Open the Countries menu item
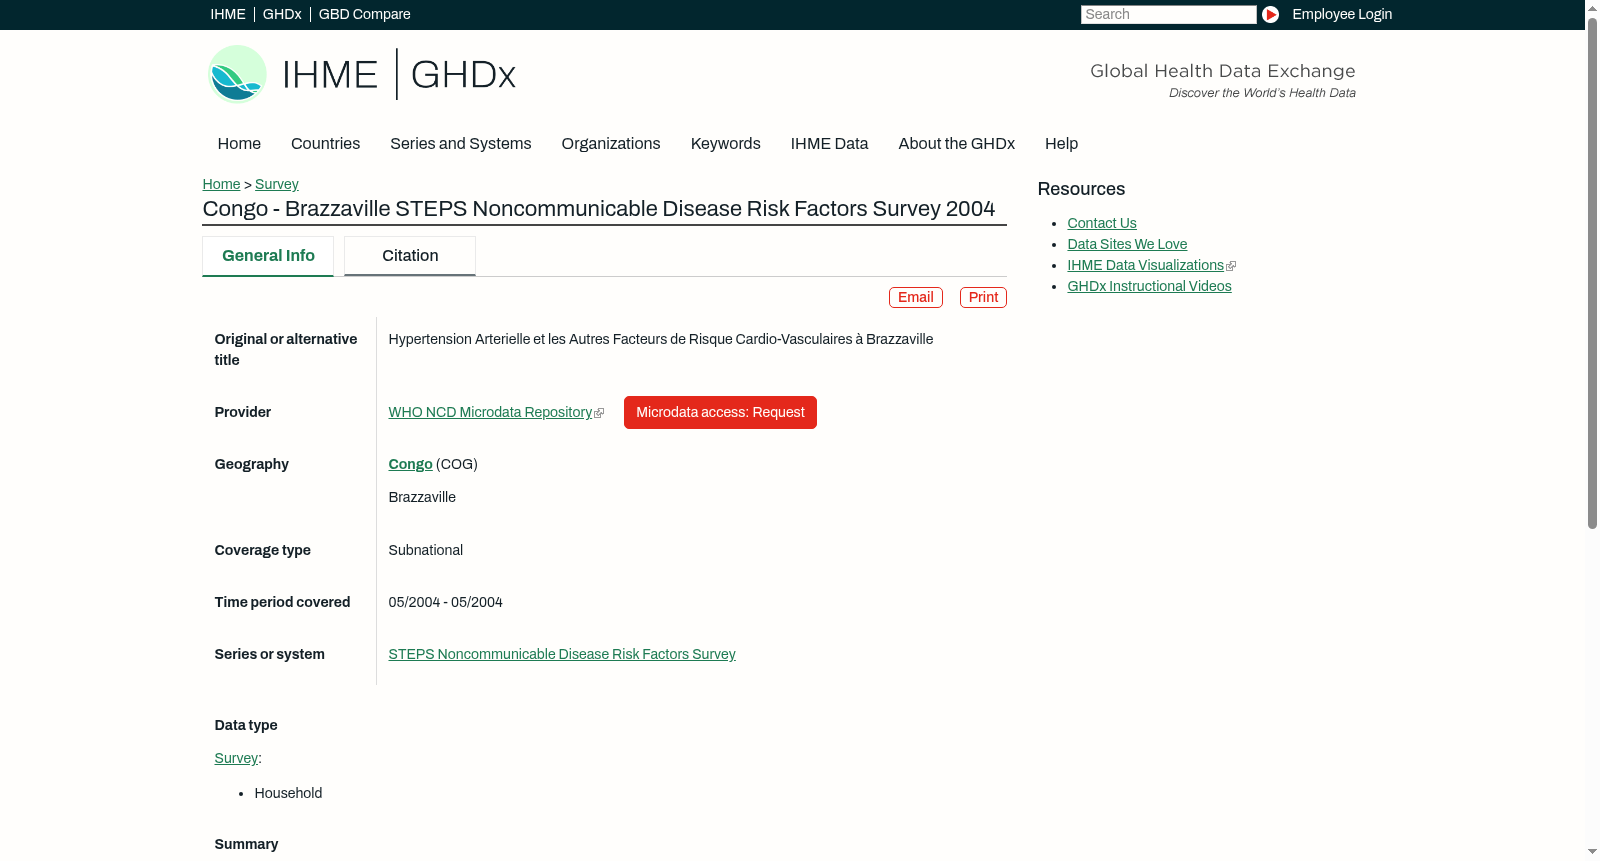This screenshot has width=1600, height=861. (325, 144)
